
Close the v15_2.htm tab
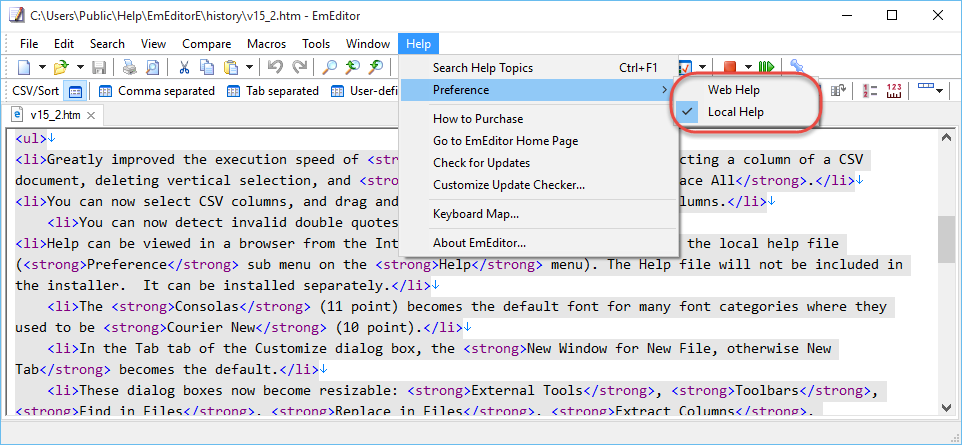coord(91,115)
